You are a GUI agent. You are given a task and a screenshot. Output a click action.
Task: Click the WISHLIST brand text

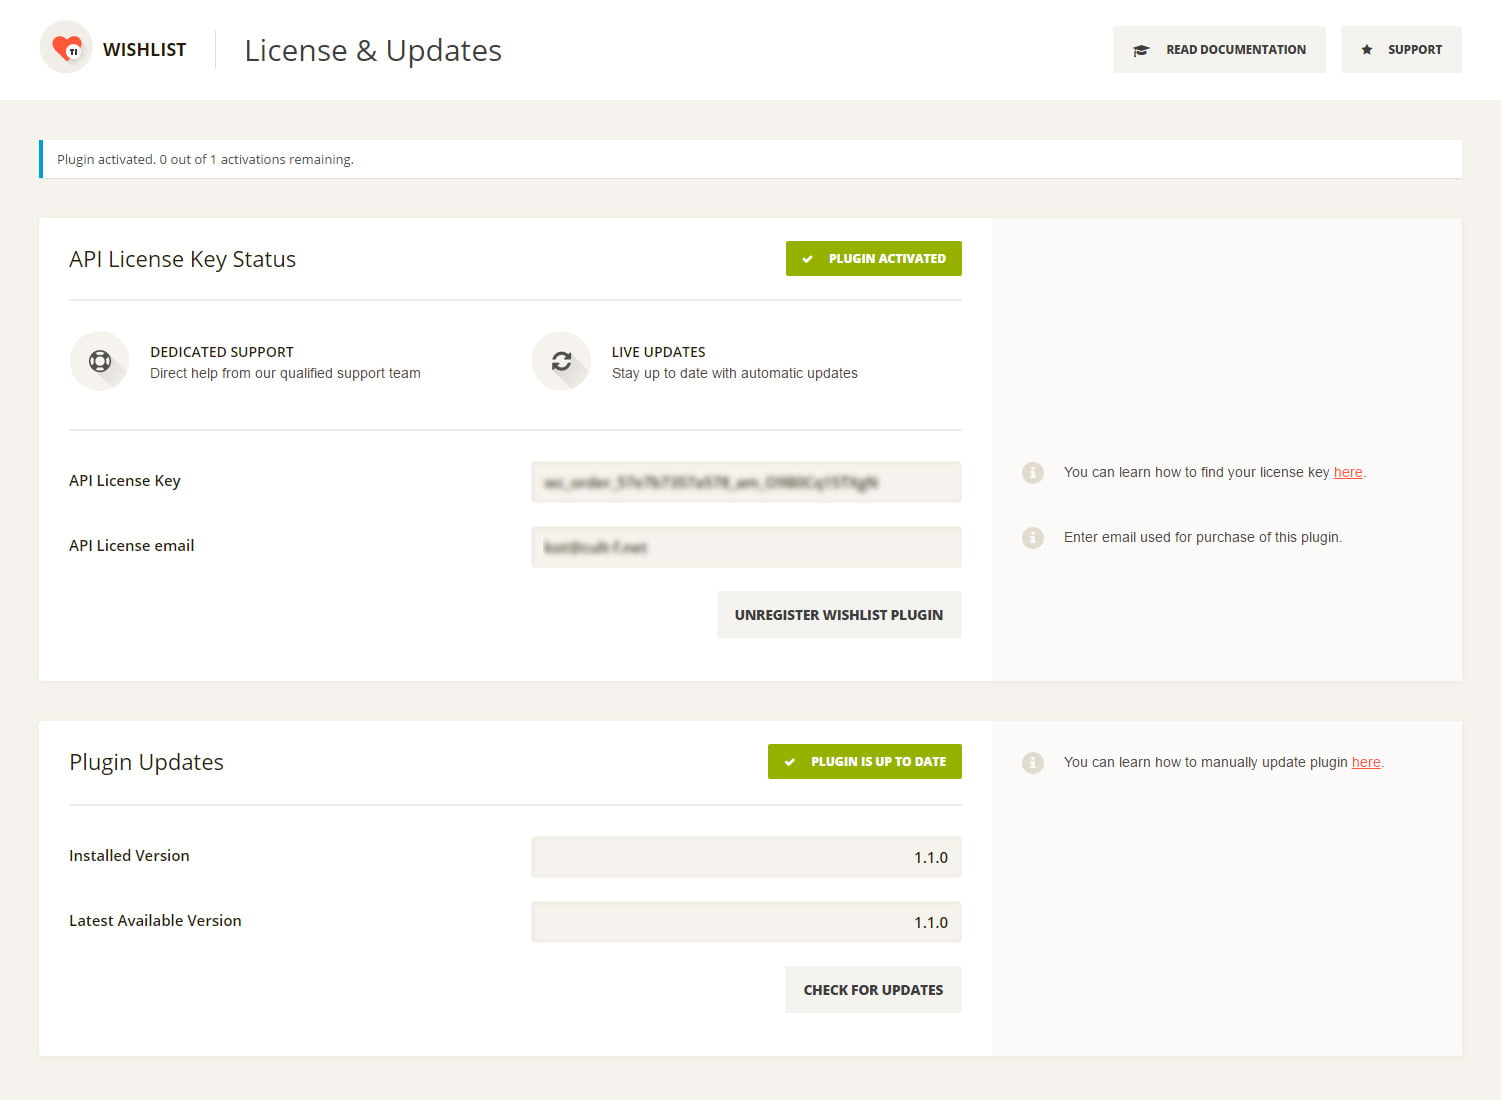(144, 49)
